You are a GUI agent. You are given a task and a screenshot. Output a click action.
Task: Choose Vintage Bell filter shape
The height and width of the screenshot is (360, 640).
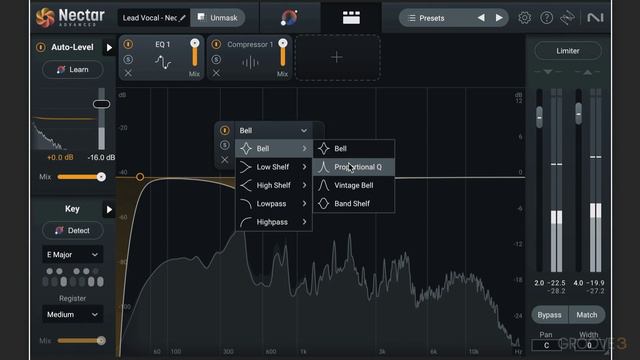click(354, 185)
